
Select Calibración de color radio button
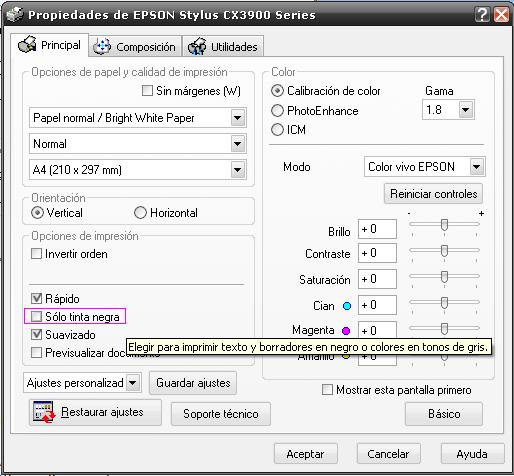(x=277, y=91)
